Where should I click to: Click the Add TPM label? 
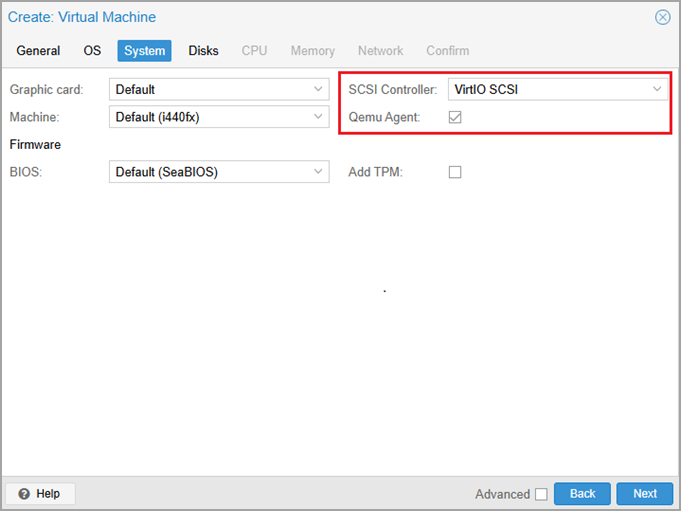(376, 172)
